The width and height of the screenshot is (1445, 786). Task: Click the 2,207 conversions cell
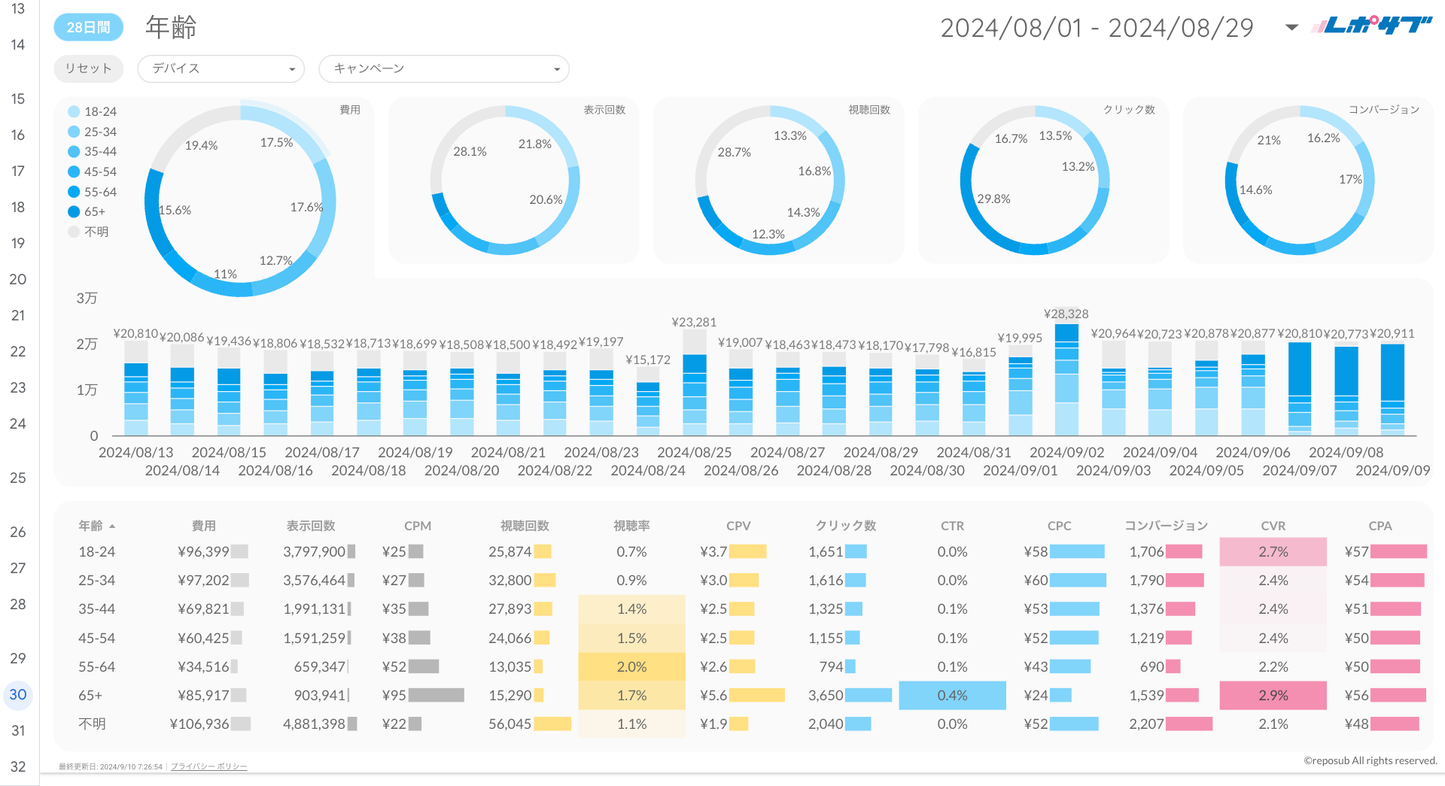(x=1146, y=724)
